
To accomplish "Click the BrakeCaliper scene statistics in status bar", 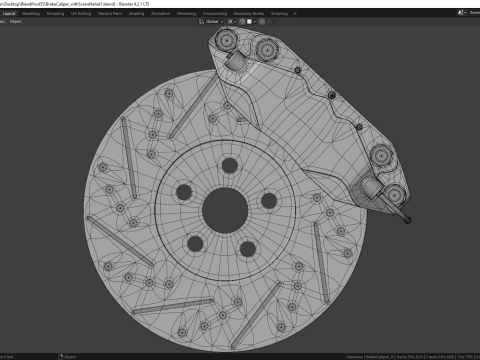I will point(413,357).
